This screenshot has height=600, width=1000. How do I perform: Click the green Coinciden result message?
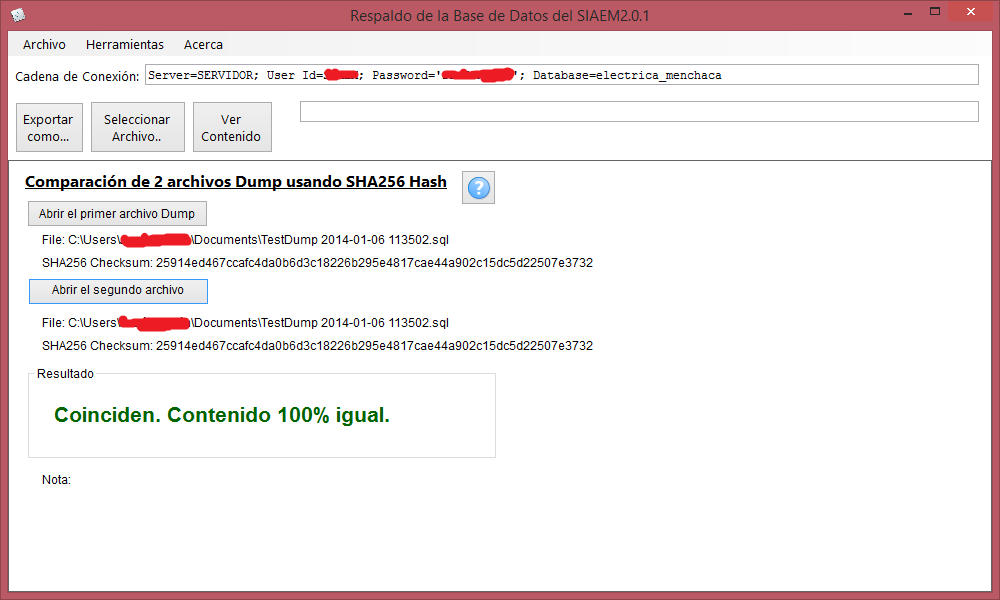(222, 415)
